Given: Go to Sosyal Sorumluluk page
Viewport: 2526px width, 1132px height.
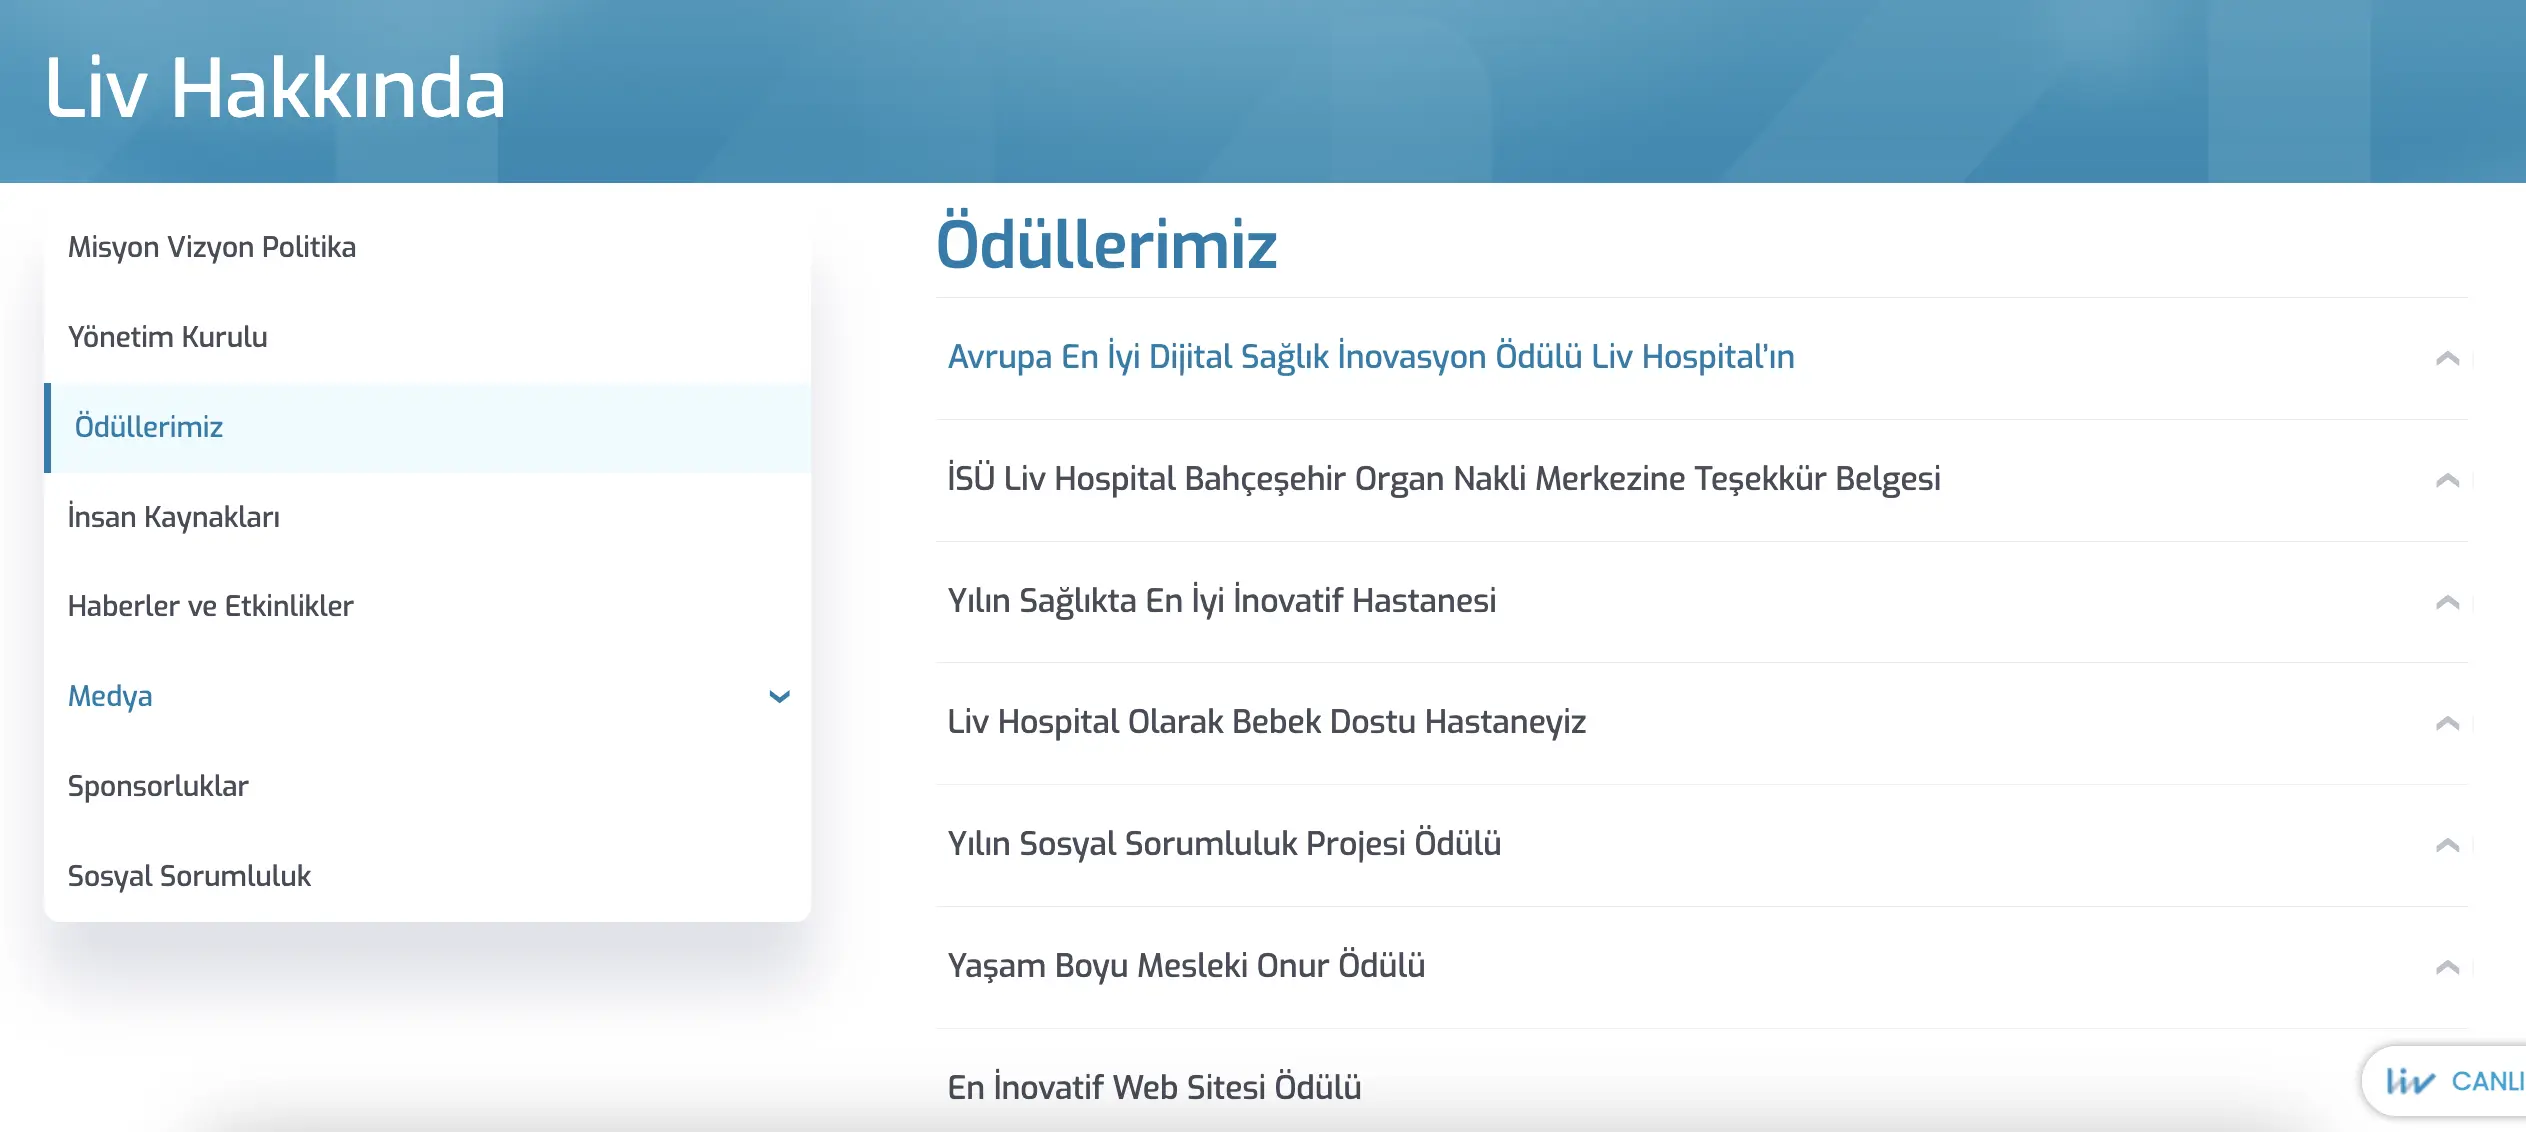Looking at the screenshot, I should pos(189,876).
